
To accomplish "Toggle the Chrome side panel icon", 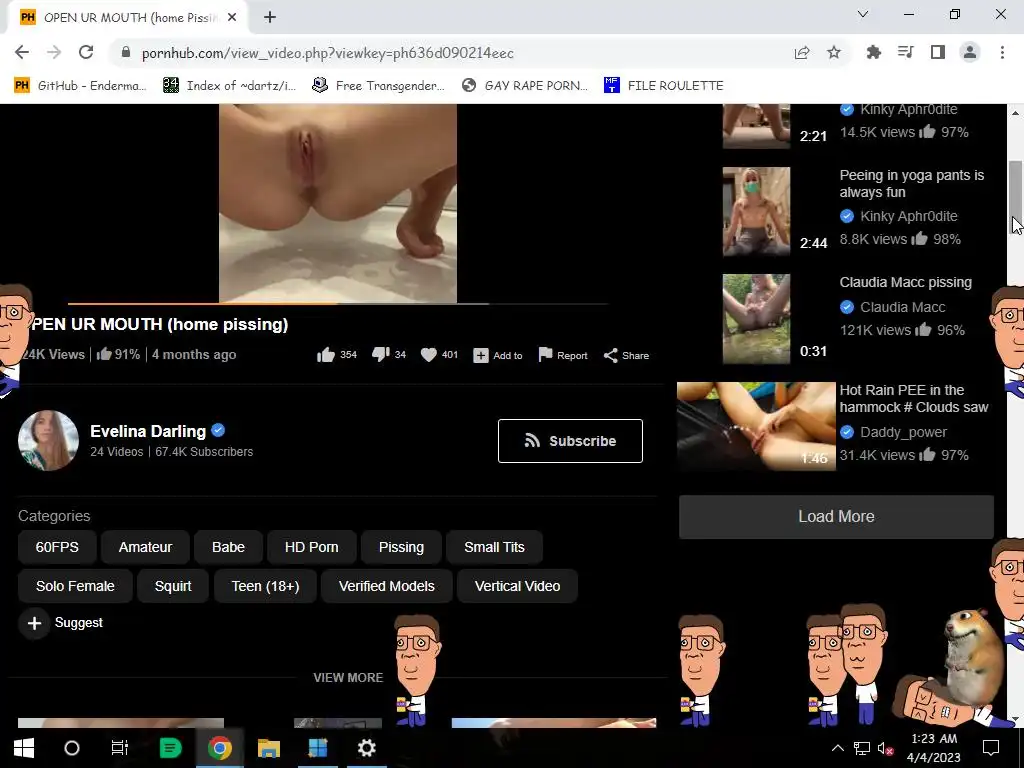I will click(938, 52).
